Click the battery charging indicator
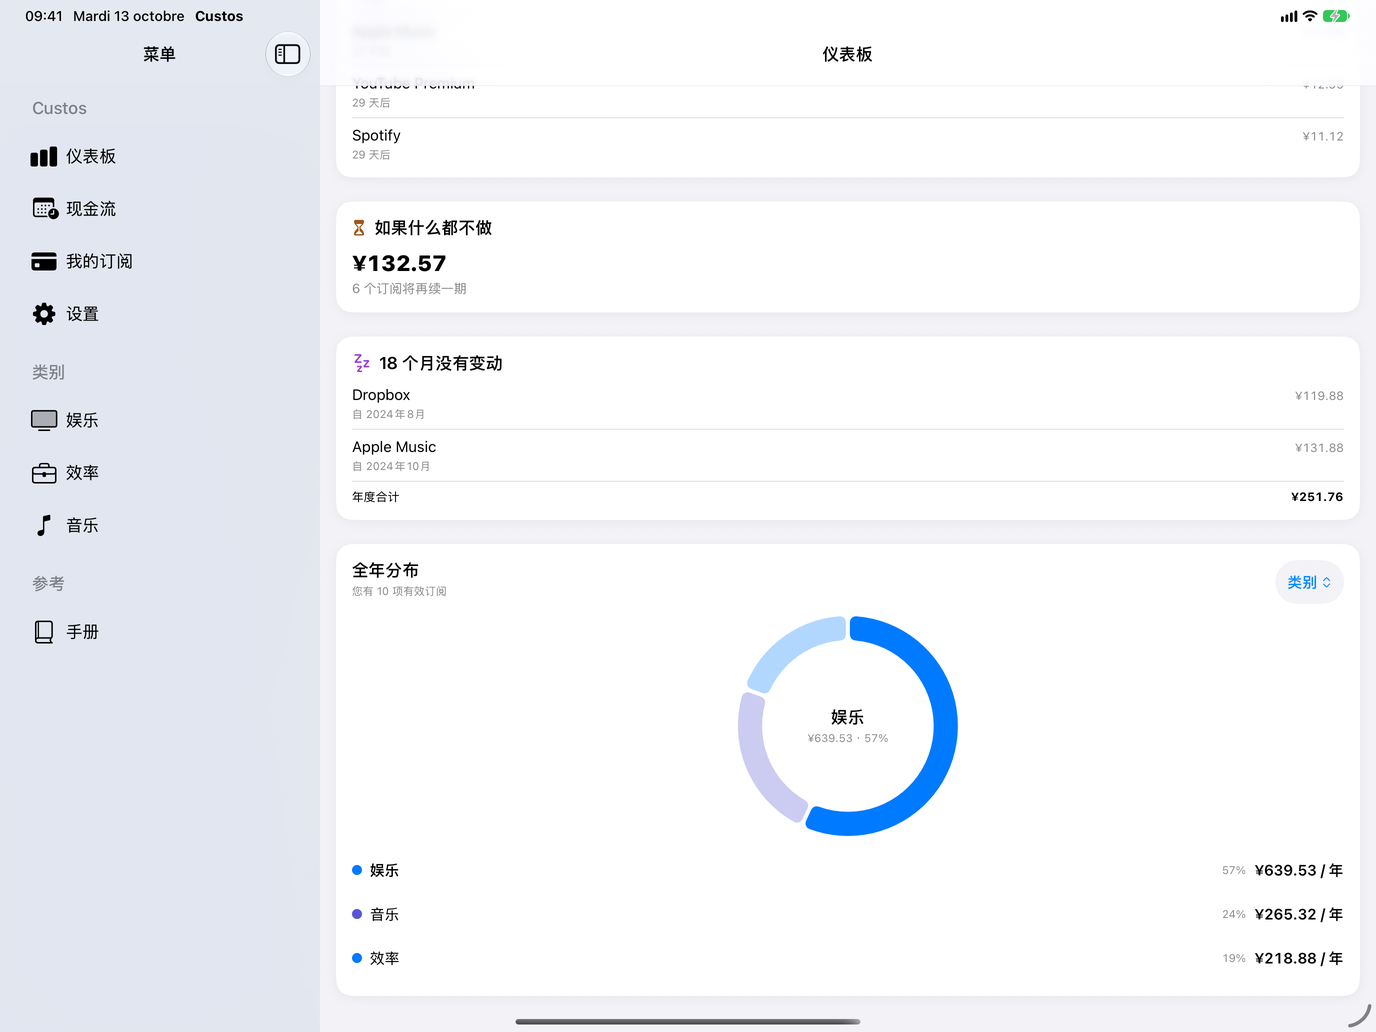Image resolution: width=1376 pixels, height=1032 pixels. [1336, 16]
